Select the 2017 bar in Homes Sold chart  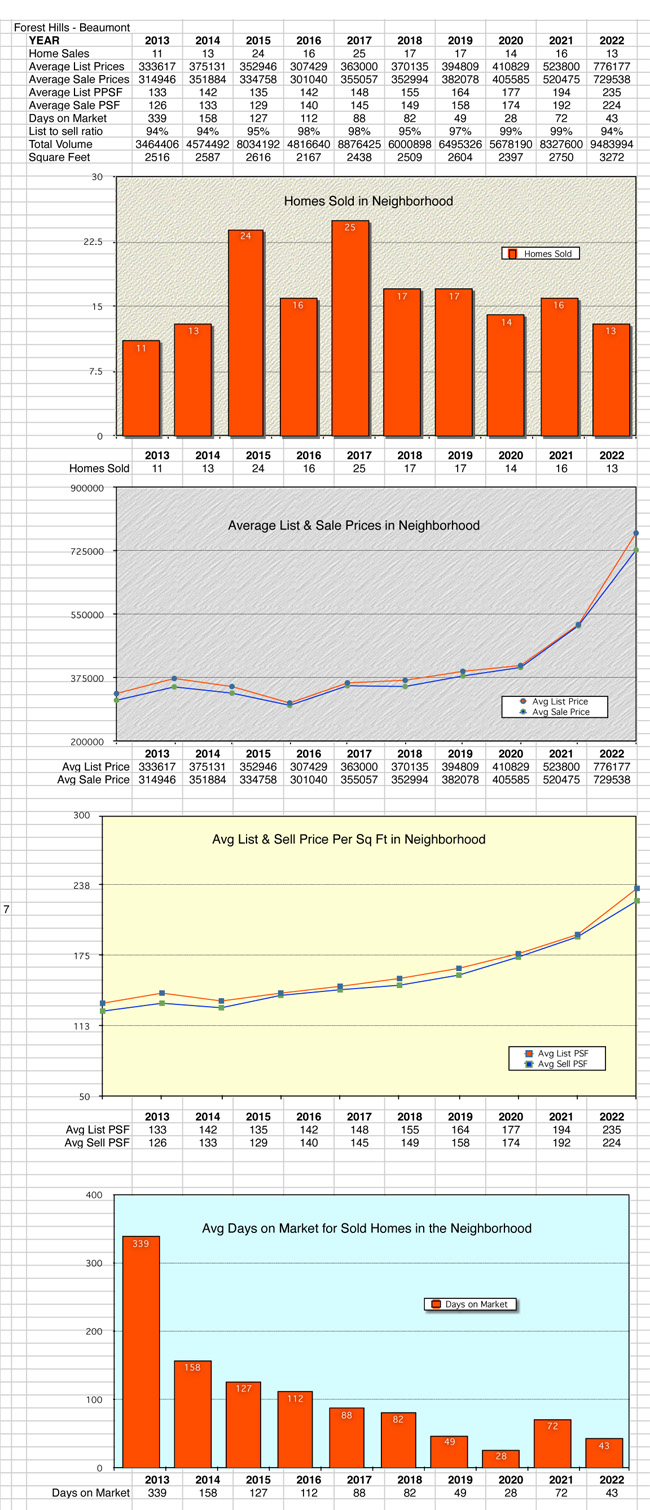pos(350,328)
